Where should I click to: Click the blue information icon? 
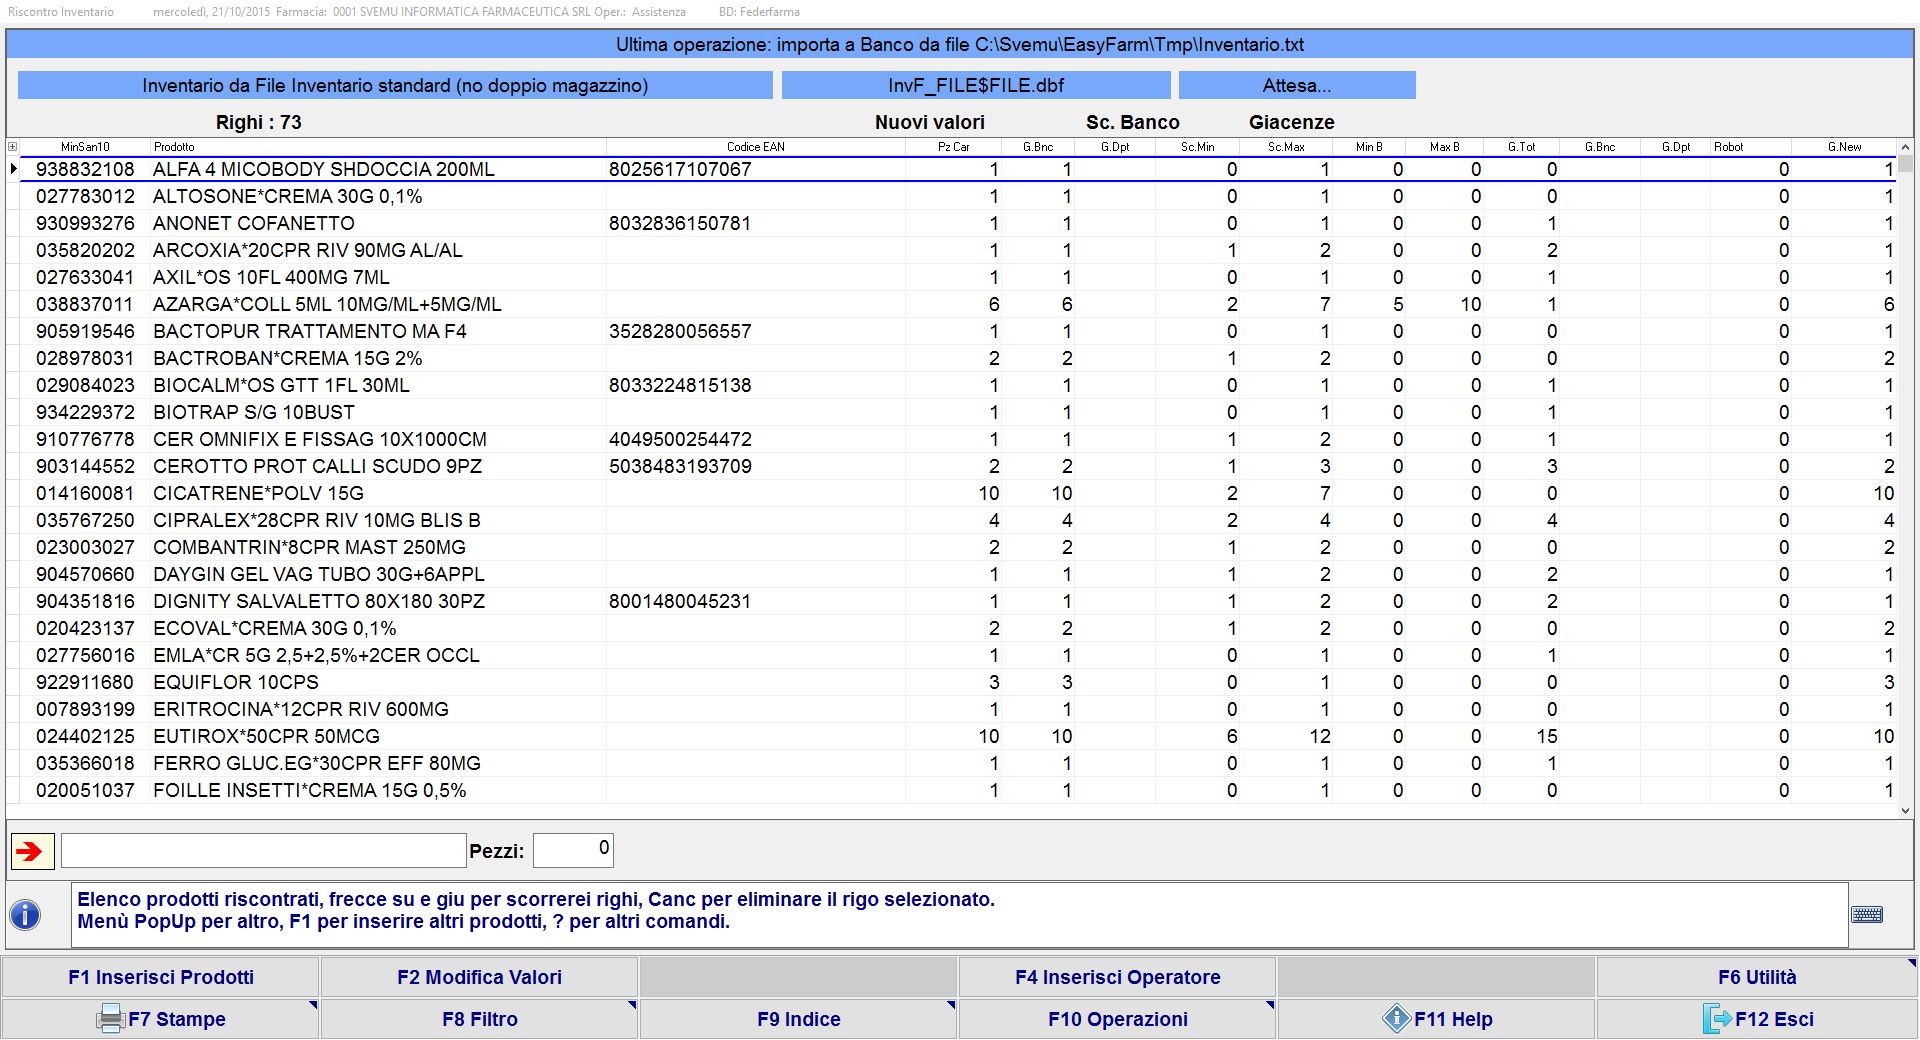(x=25, y=914)
